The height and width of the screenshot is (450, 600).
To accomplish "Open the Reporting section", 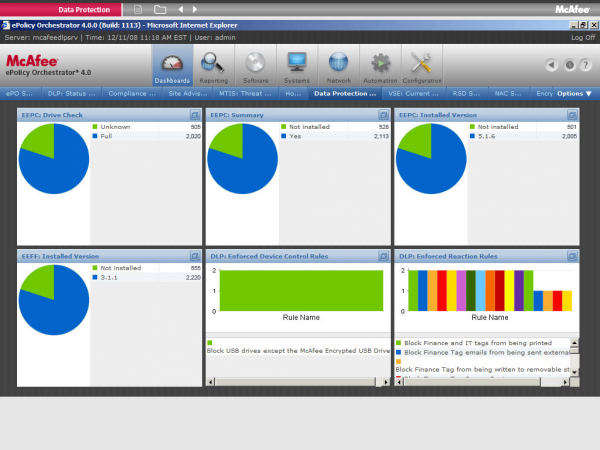I will [214, 65].
